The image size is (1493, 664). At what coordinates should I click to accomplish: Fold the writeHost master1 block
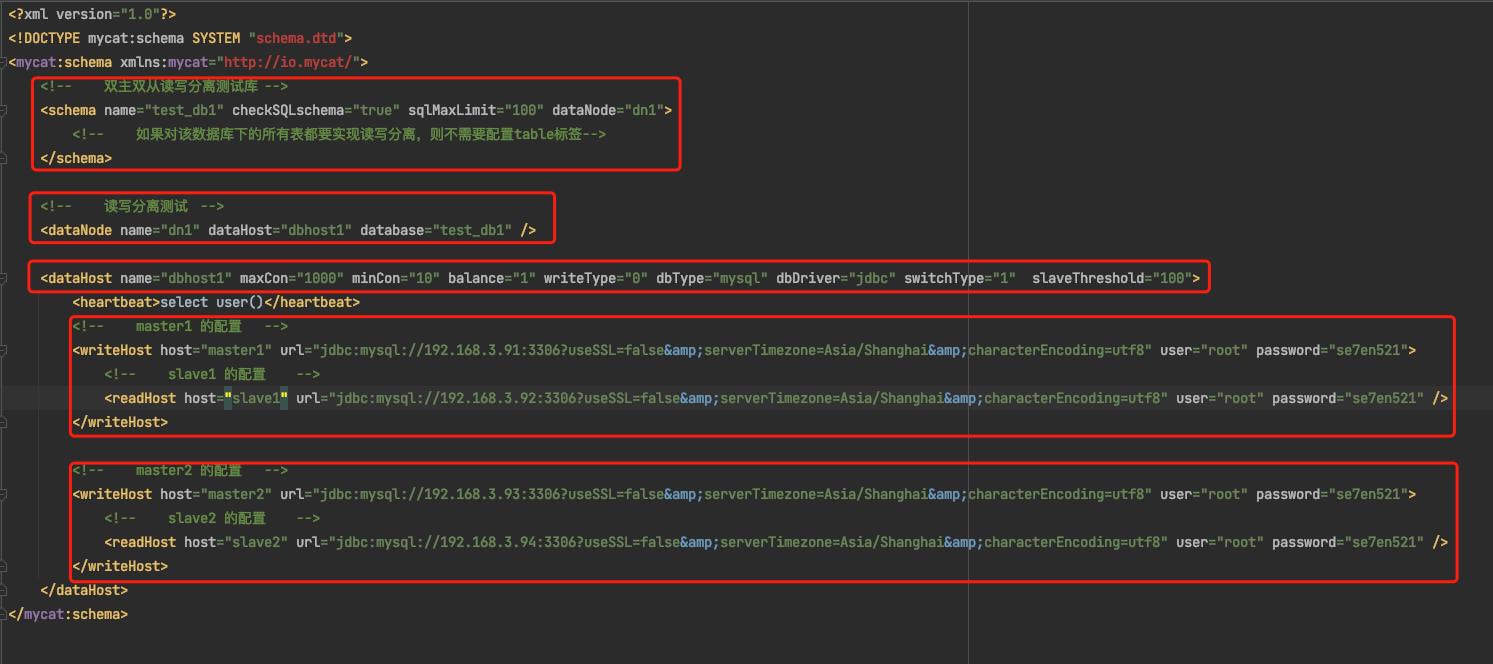5,351
